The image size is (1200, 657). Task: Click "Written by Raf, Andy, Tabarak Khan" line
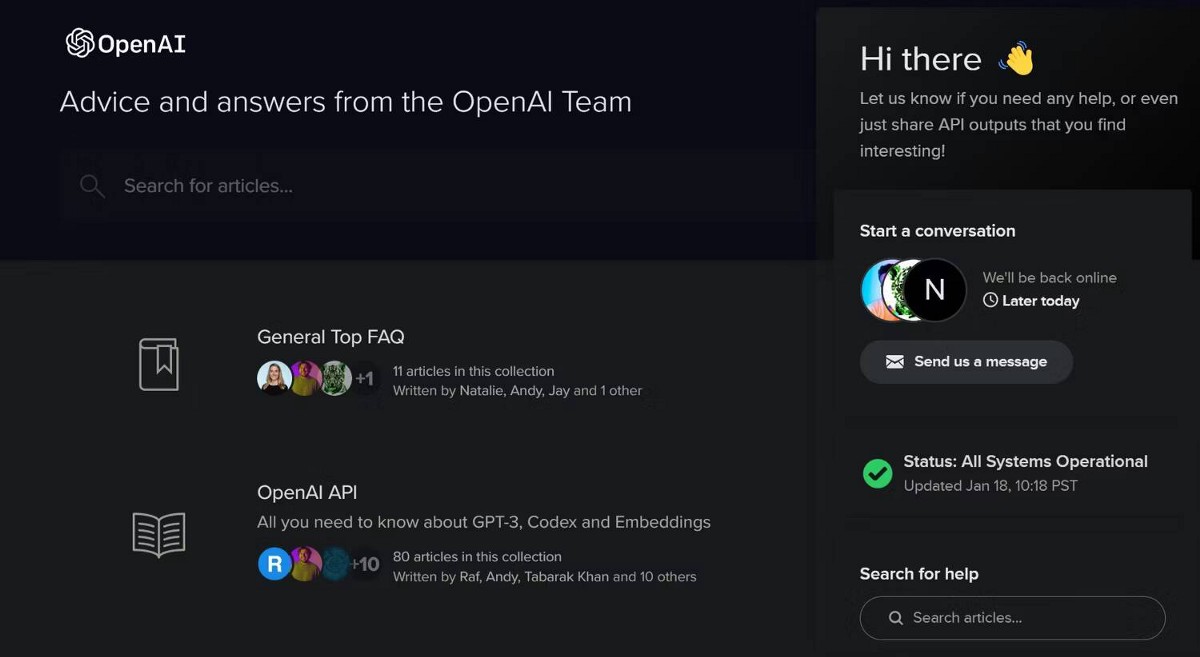[x=545, y=576]
